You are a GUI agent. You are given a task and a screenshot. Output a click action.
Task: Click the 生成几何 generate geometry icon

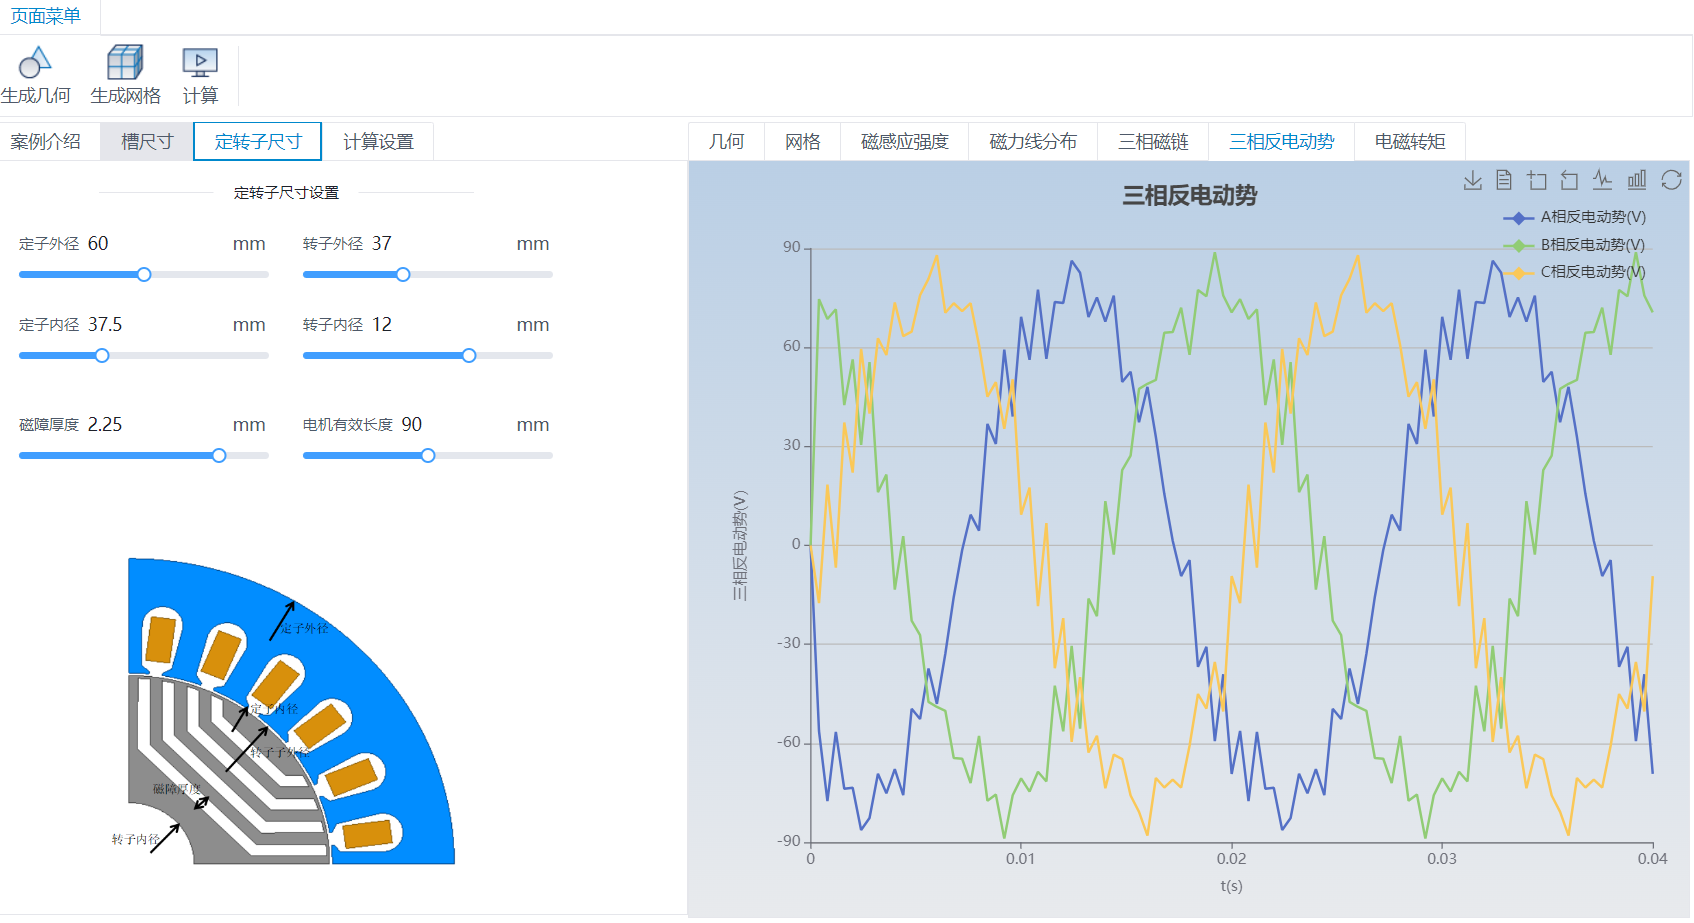[x=35, y=63]
